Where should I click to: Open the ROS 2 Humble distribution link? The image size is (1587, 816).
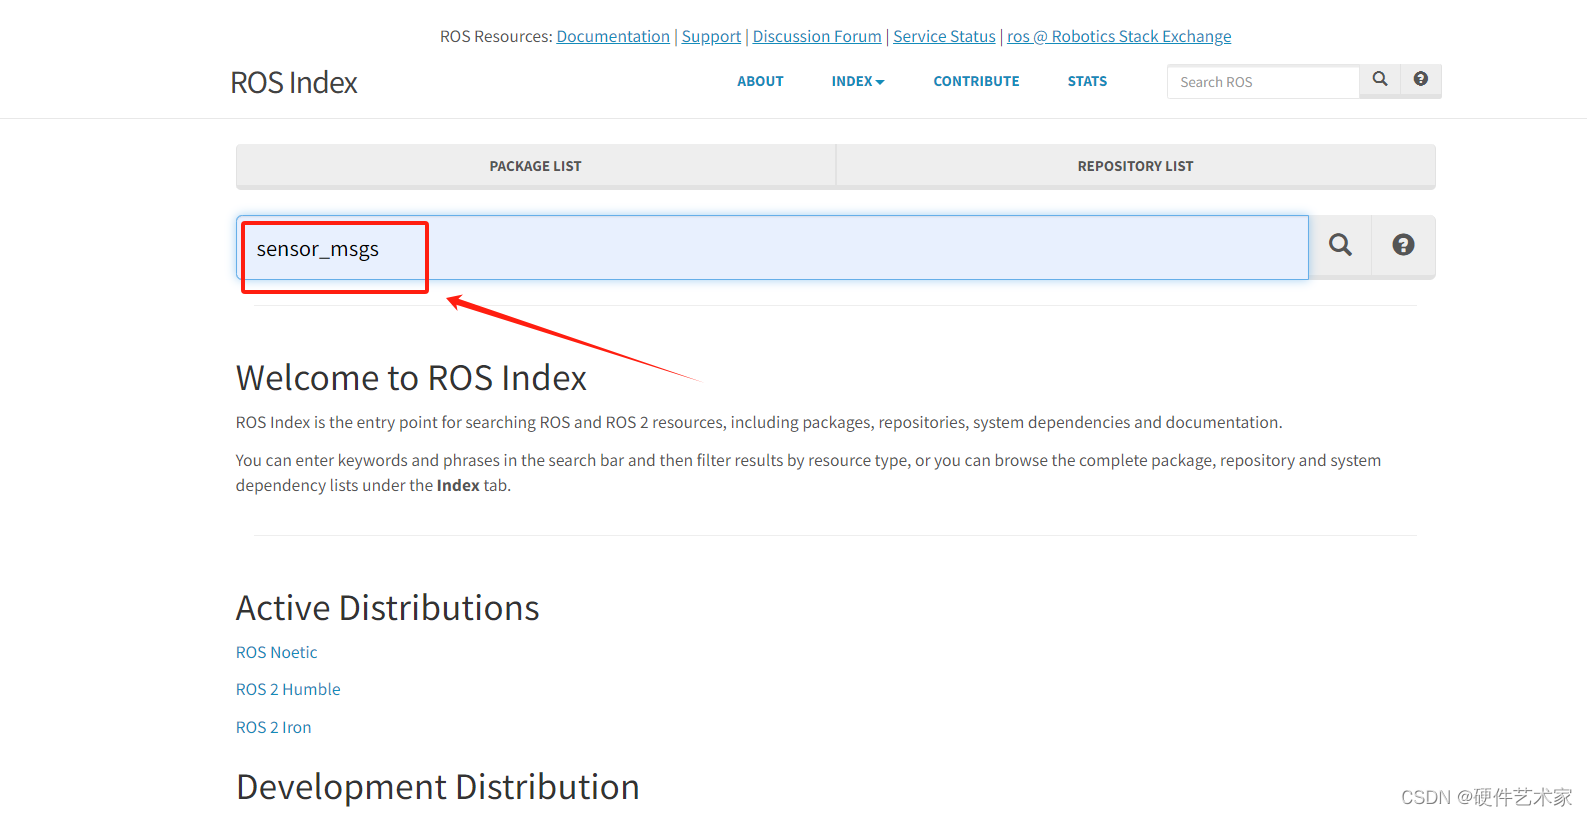coord(288,689)
